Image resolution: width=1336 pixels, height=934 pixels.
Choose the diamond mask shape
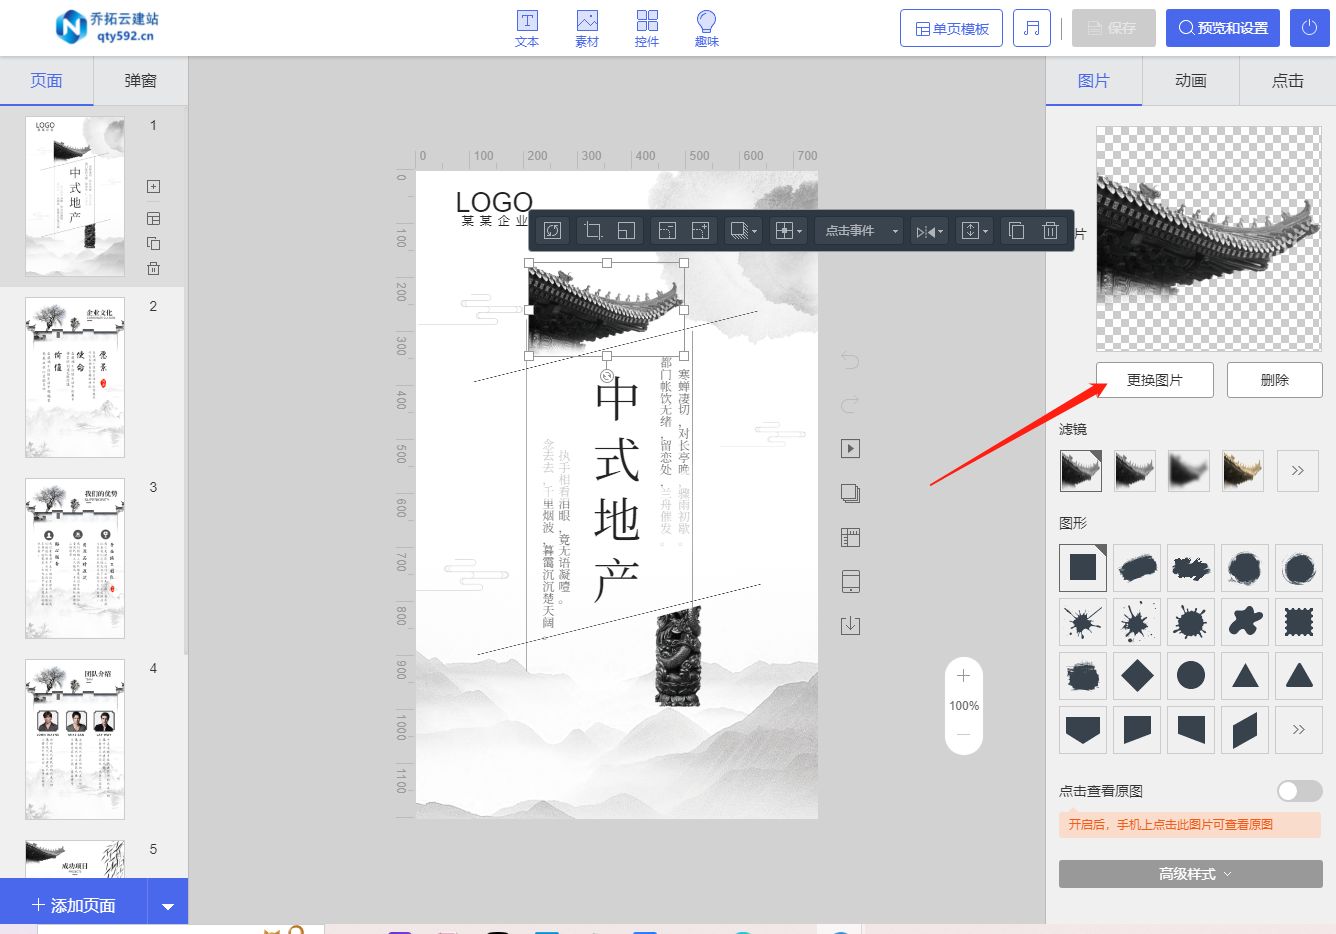tap(1137, 676)
